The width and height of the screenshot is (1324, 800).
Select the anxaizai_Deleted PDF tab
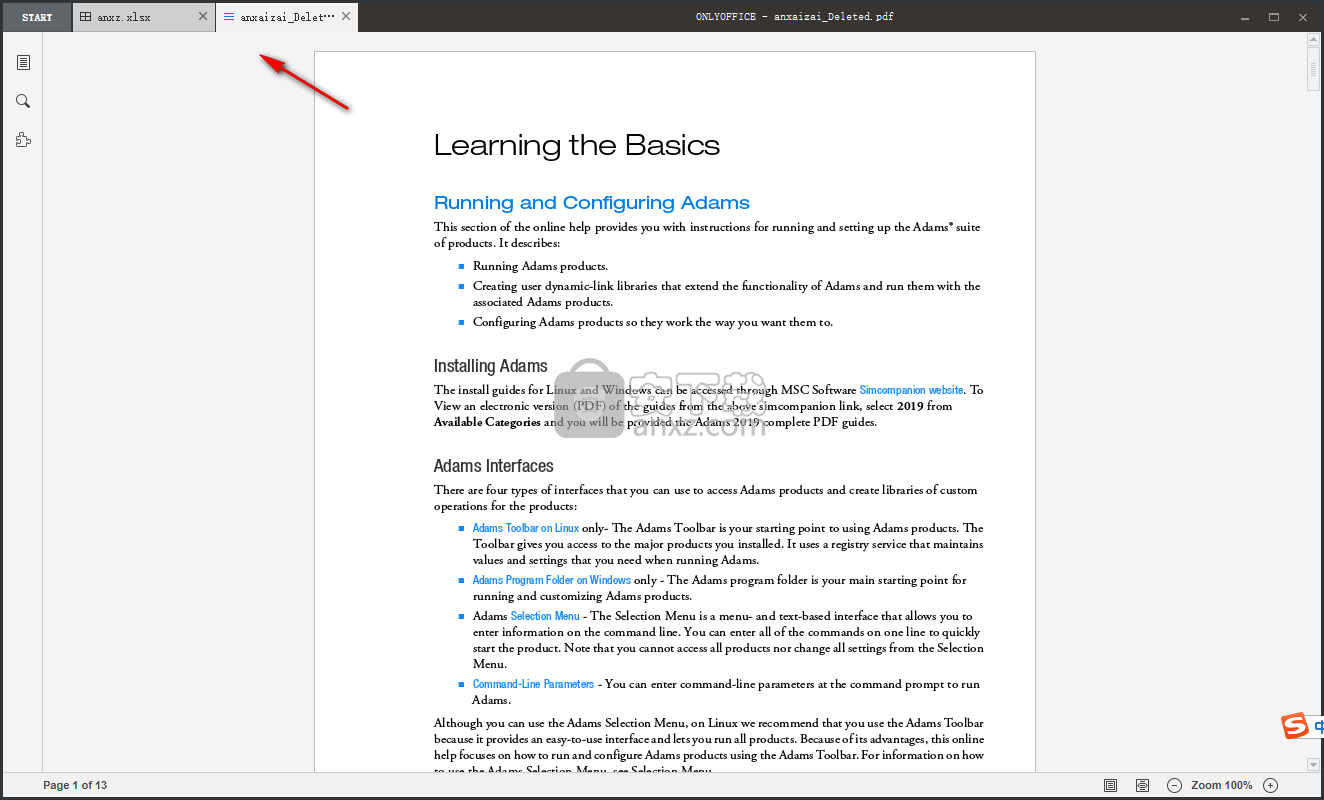(x=287, y=17)
